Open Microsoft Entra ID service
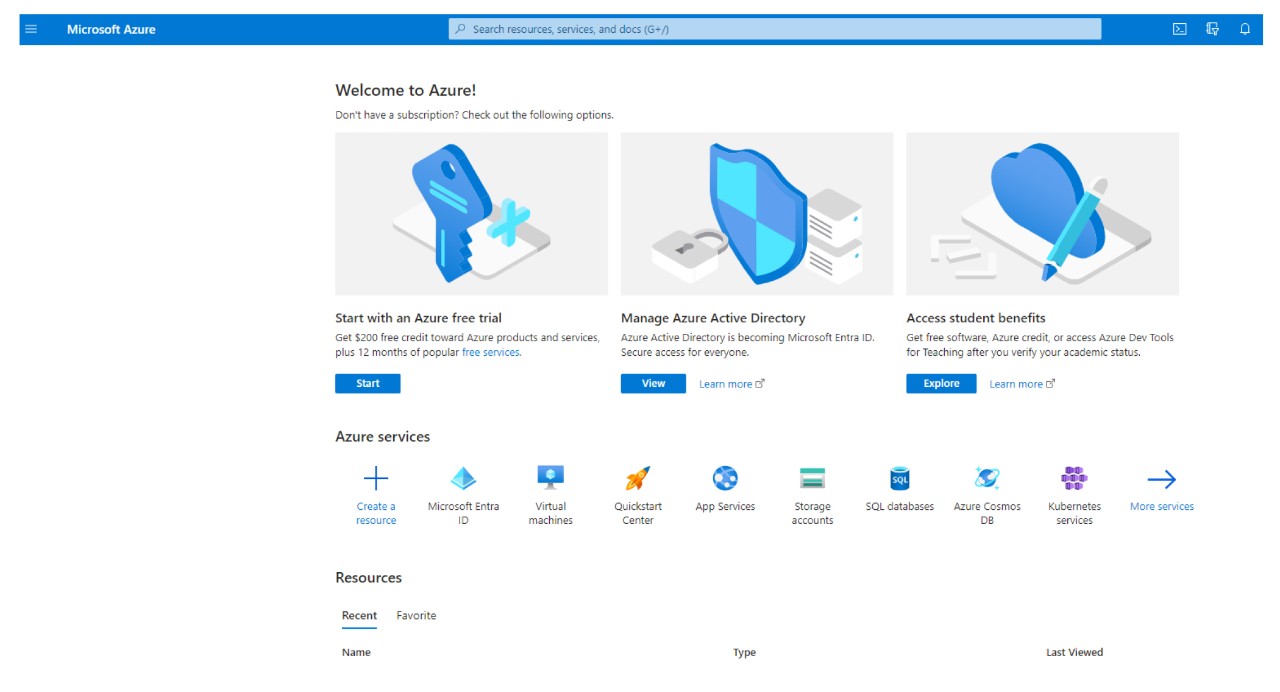 click(x=463, y=479)
